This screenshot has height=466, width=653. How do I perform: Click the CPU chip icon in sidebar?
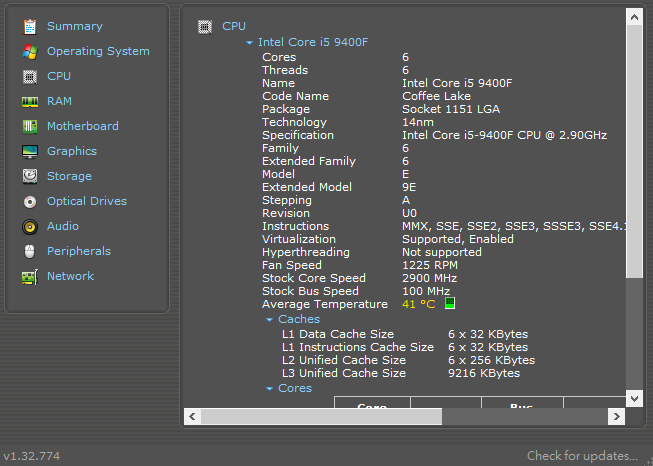coord(30,77)
